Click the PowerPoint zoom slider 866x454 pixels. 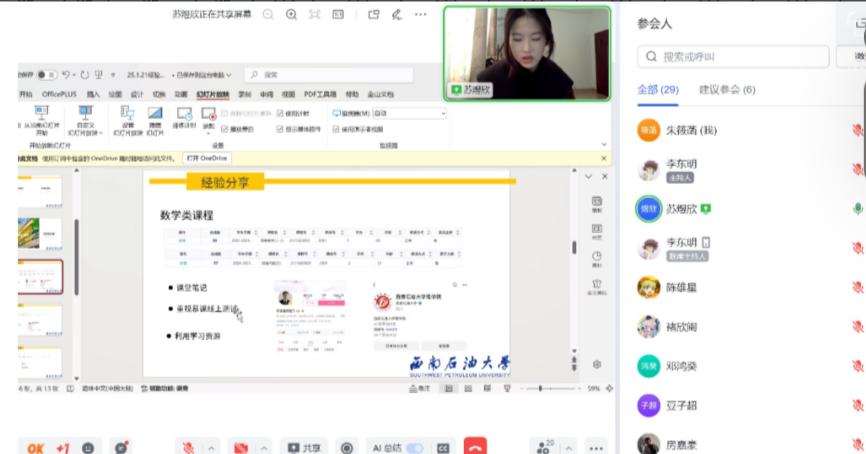(551, 389)
